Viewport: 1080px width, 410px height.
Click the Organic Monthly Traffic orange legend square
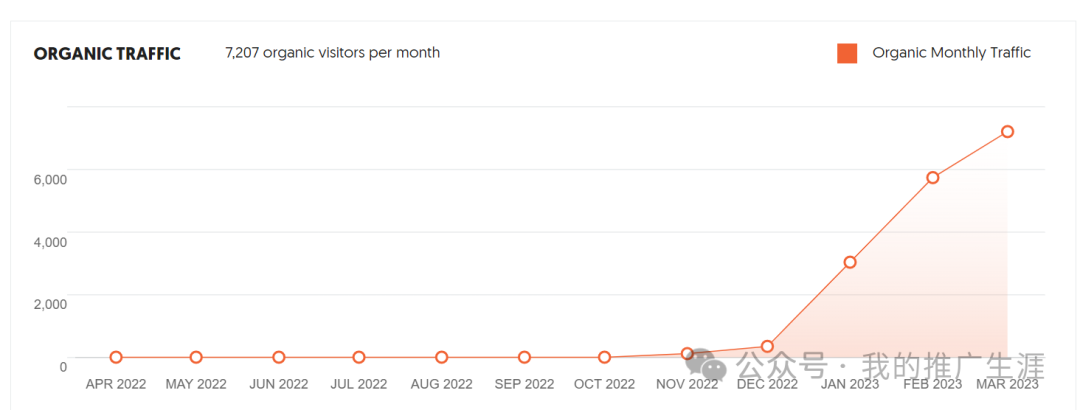[x=847, y=53]
